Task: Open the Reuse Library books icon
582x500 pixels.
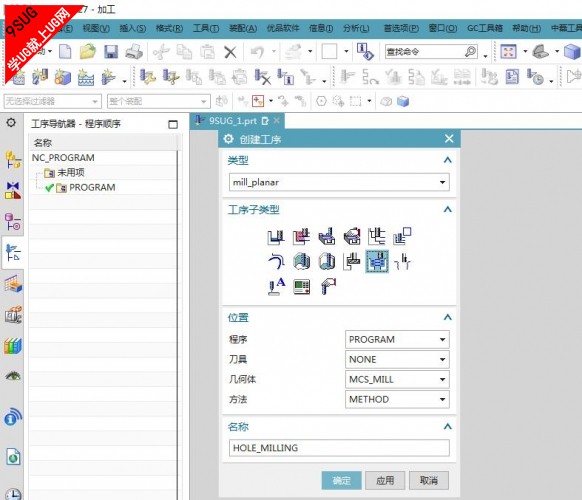Action: 13,346
